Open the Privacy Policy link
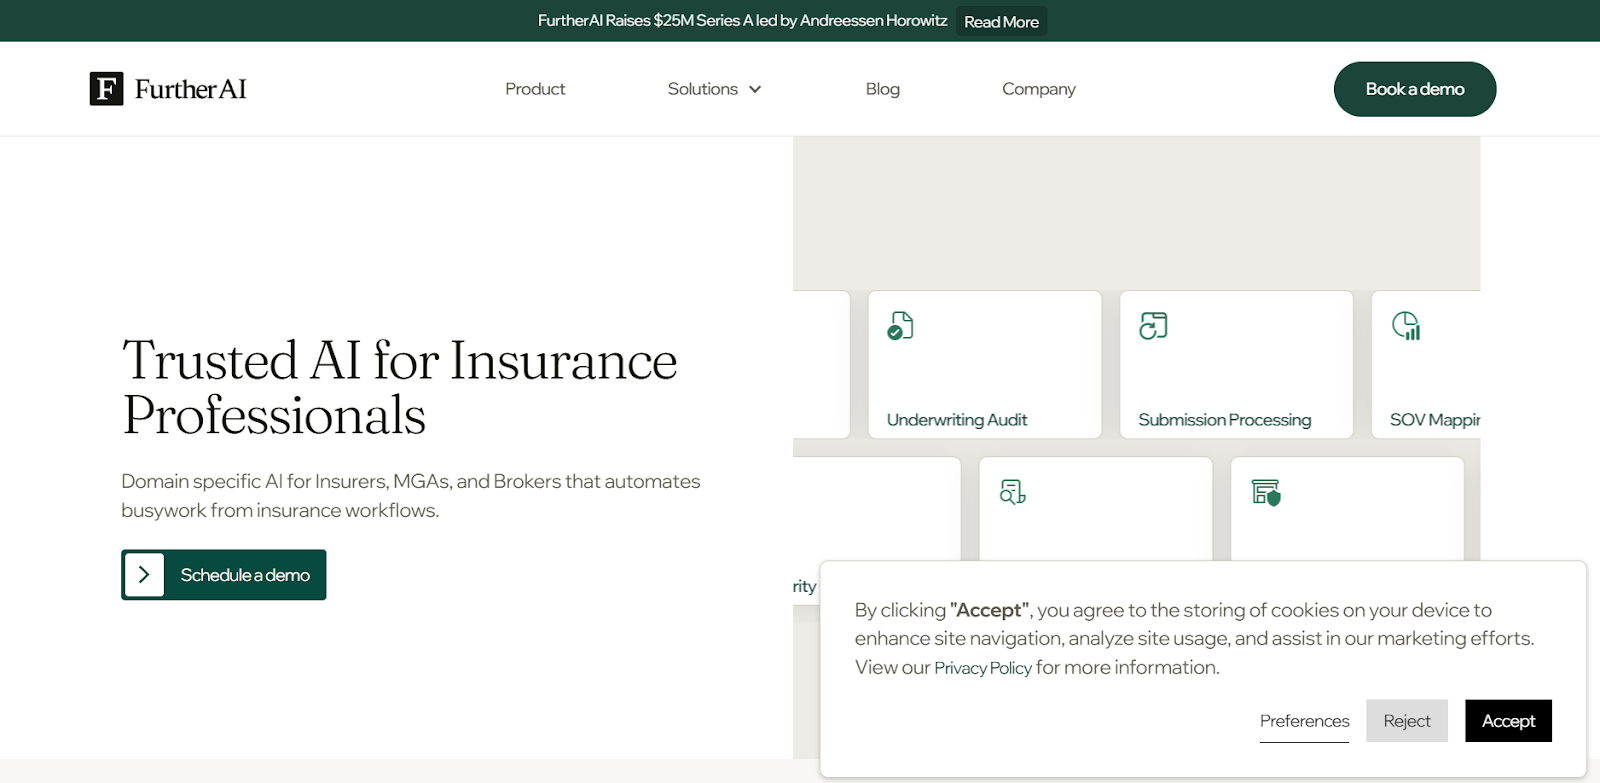1600x783 pixels. (982, 668)
